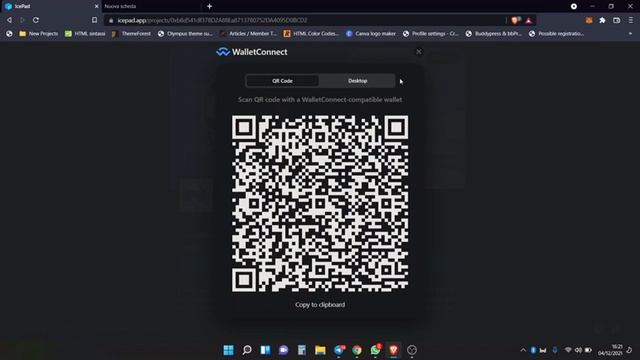Click the address bar URL field
This screenshot has width=640, height=360.
(x=306, y=20)
